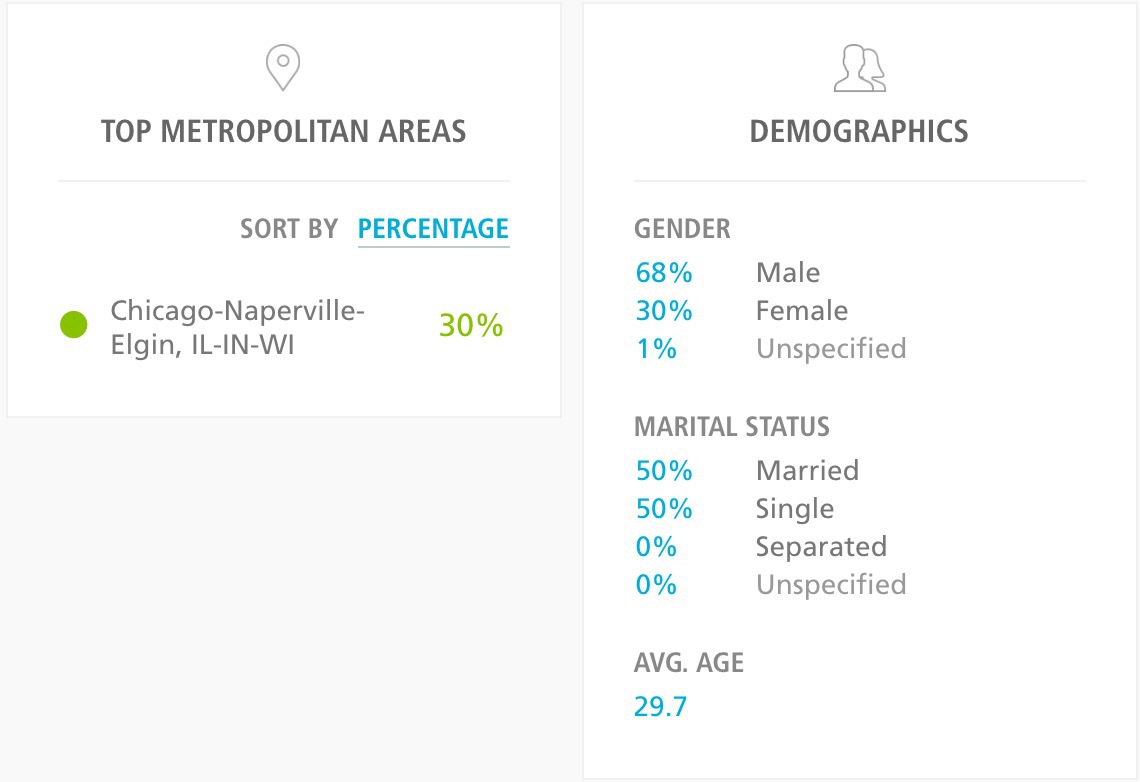Image resolution: width=1140 pixels, height=782 pixels.
Task: Click the Avg. Age label
Action: click(689, 663)
